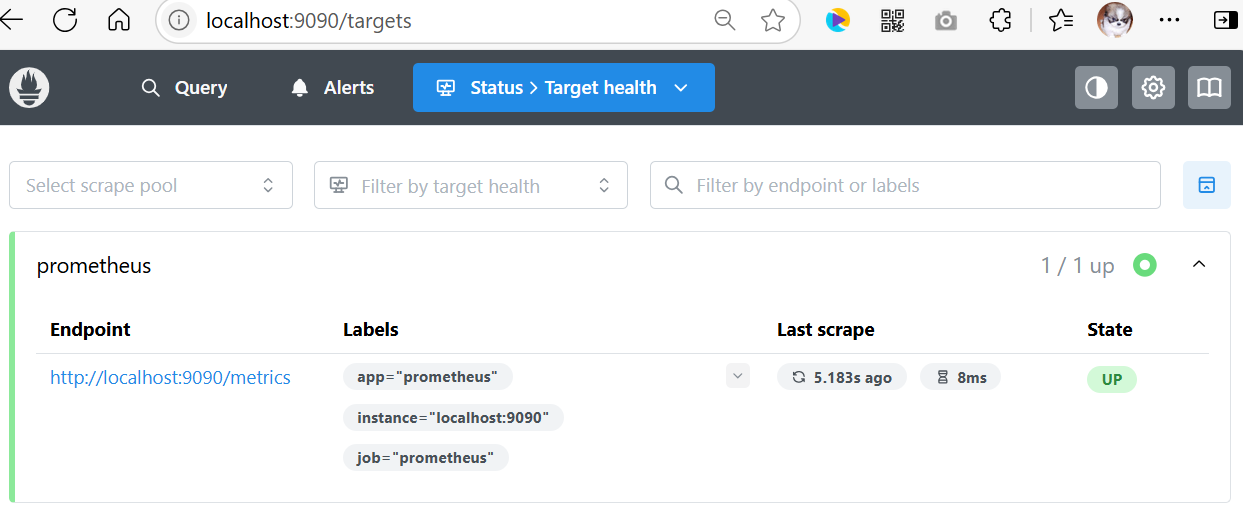Click the app="prometheus" label badge

(427, 377)
